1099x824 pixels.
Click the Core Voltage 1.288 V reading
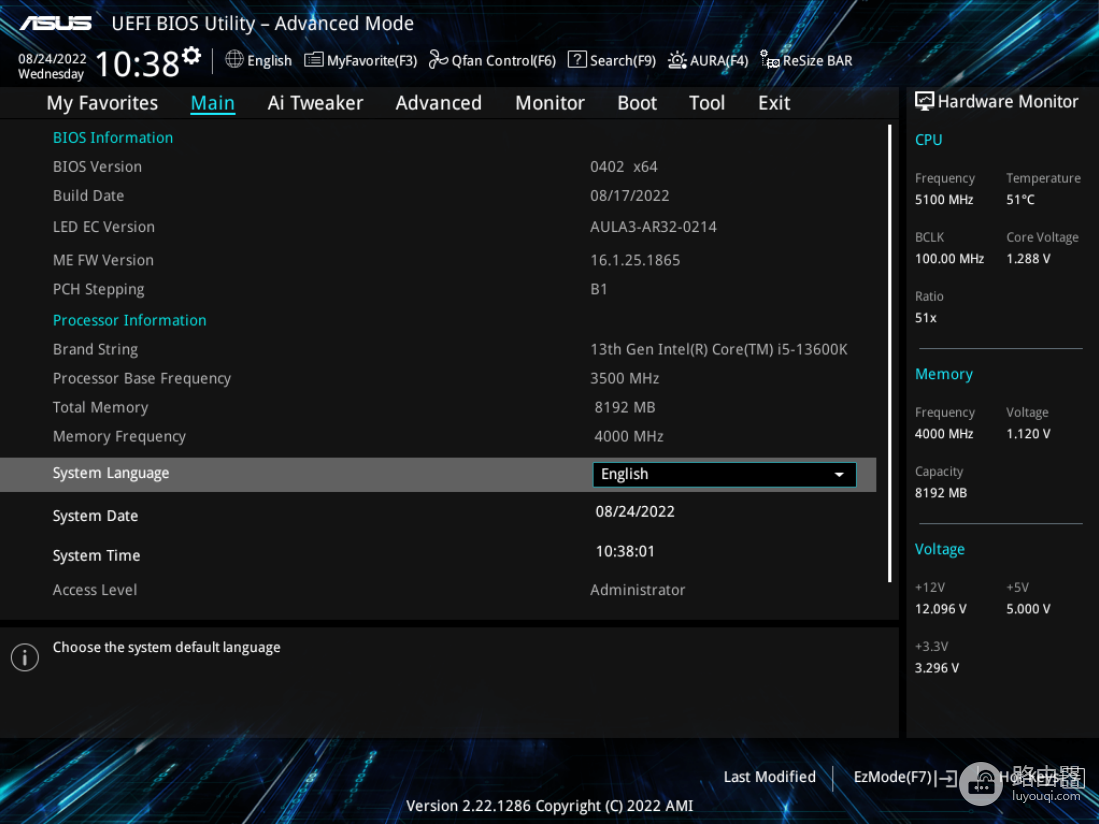1028,259
